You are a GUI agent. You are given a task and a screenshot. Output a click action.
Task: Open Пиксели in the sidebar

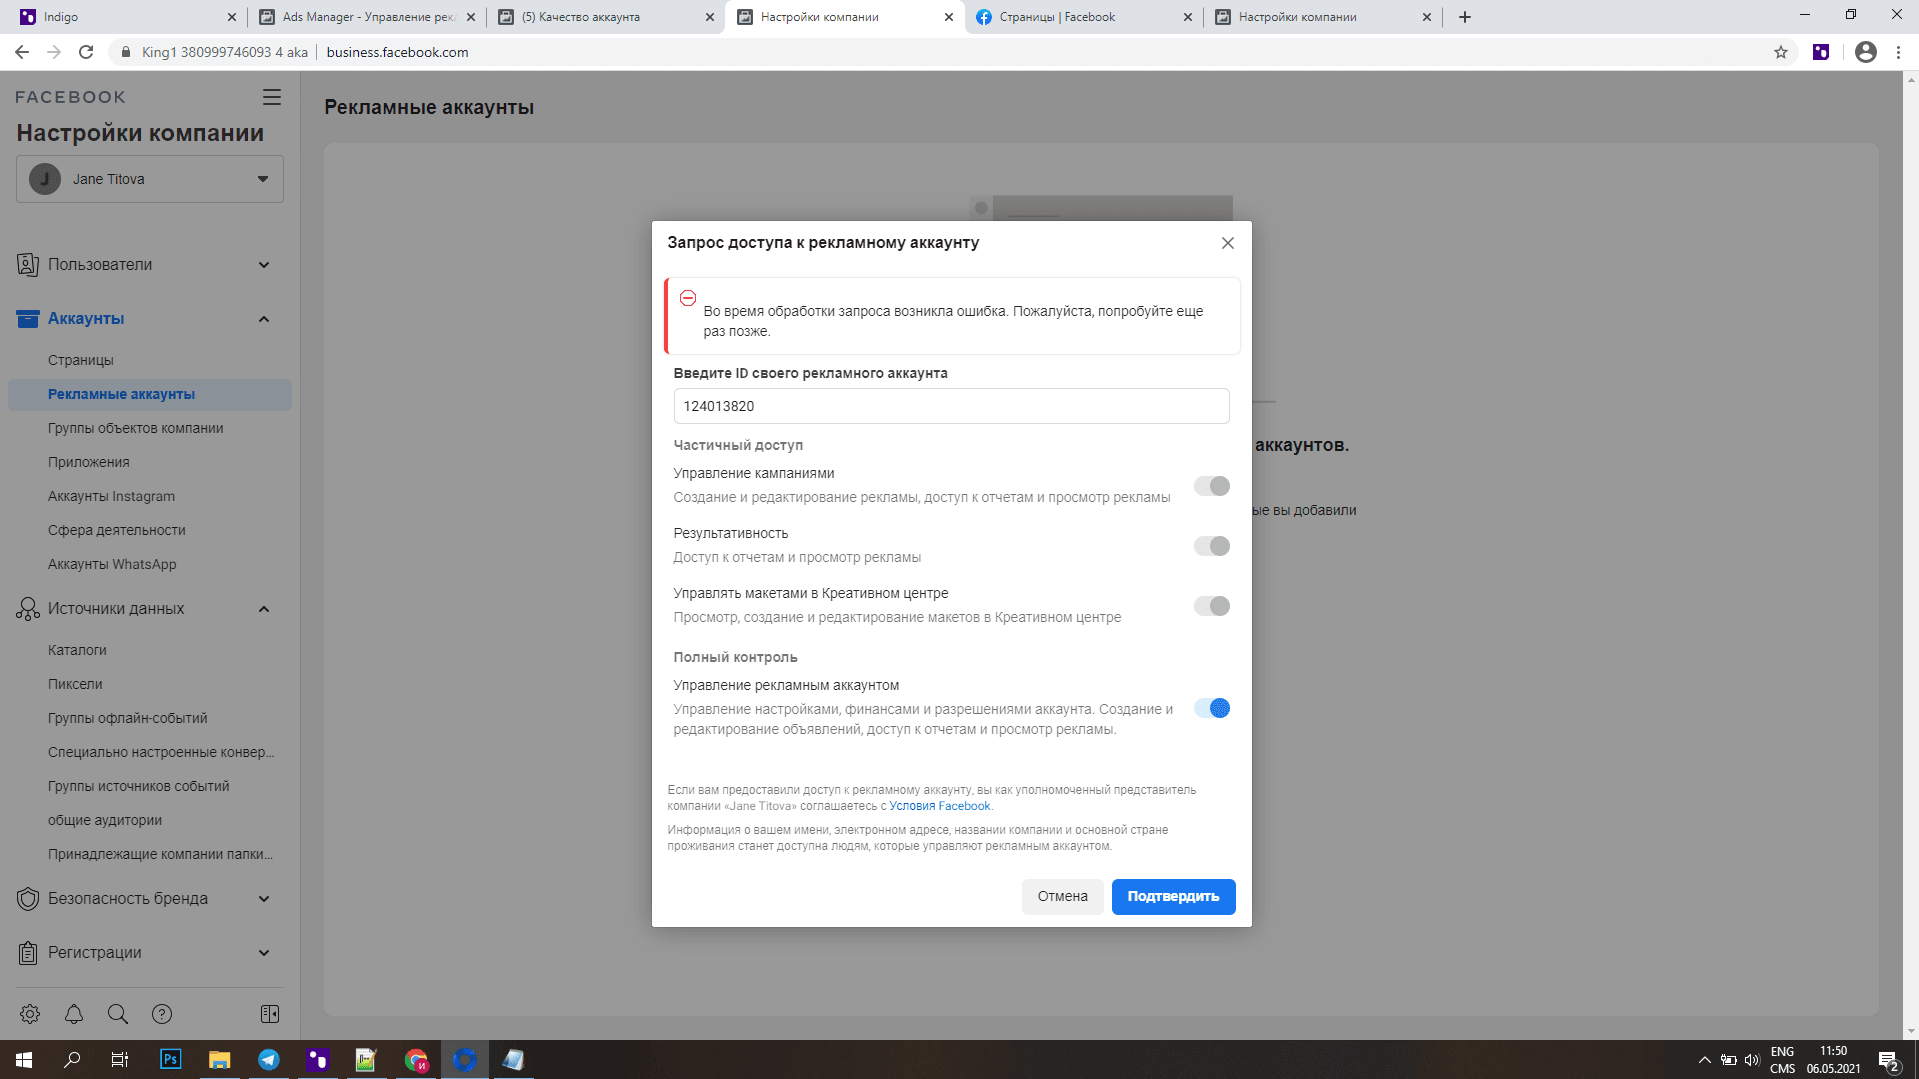click(75, 684)
